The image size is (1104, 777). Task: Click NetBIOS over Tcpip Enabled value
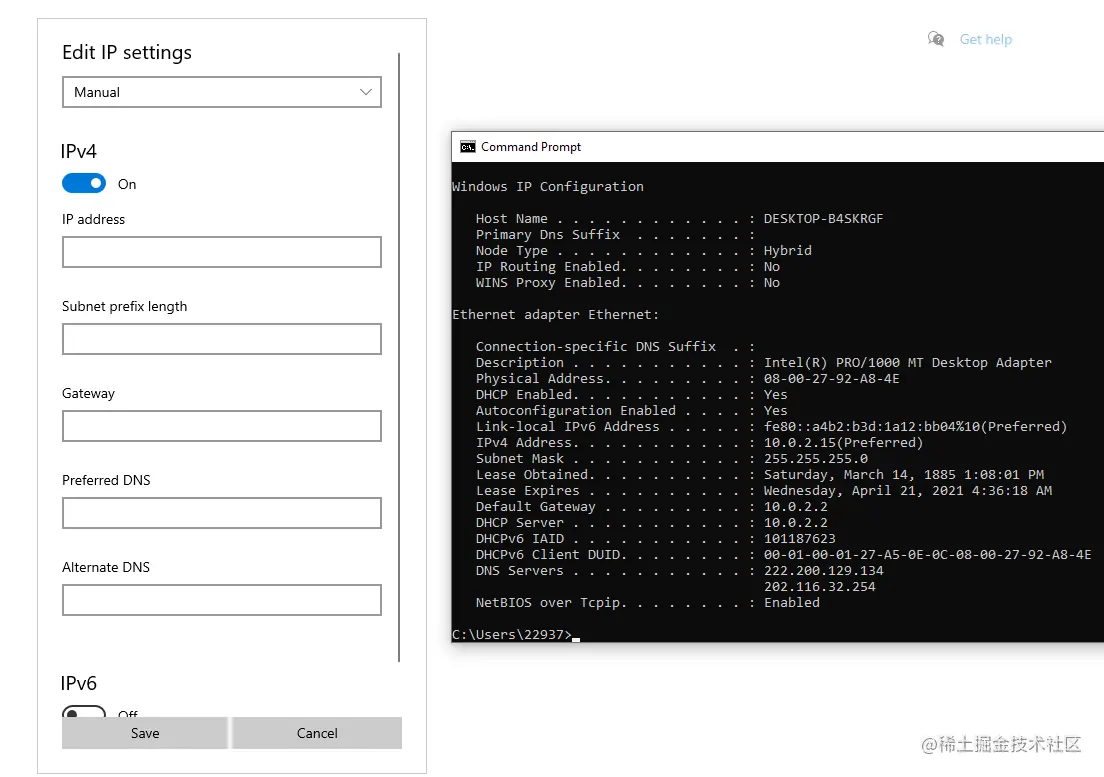(791, 603)
